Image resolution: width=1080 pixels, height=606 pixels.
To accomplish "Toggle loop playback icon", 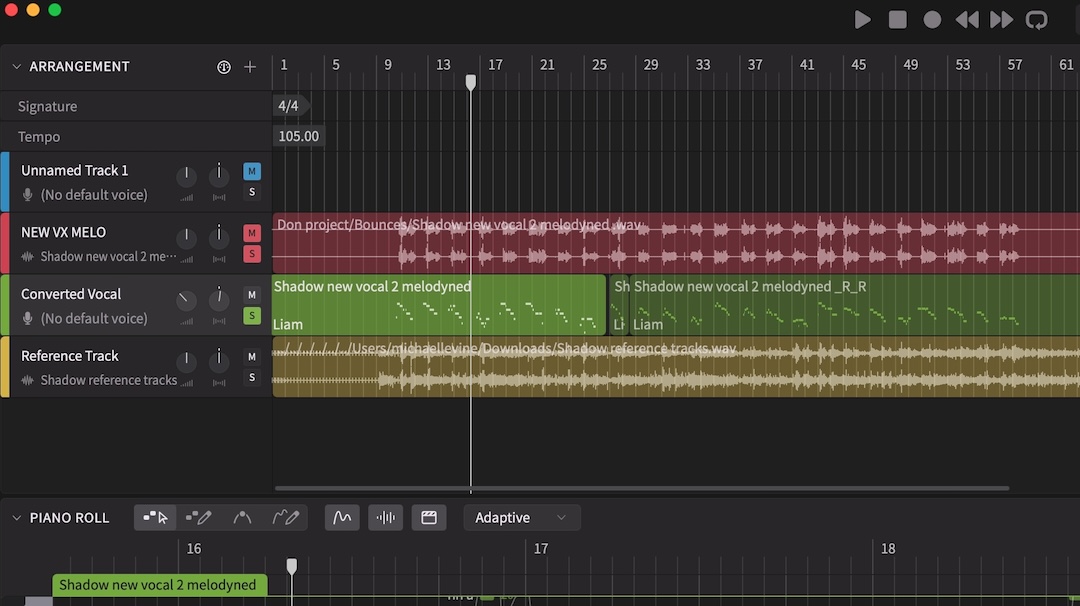I will tap(1037, 20).
